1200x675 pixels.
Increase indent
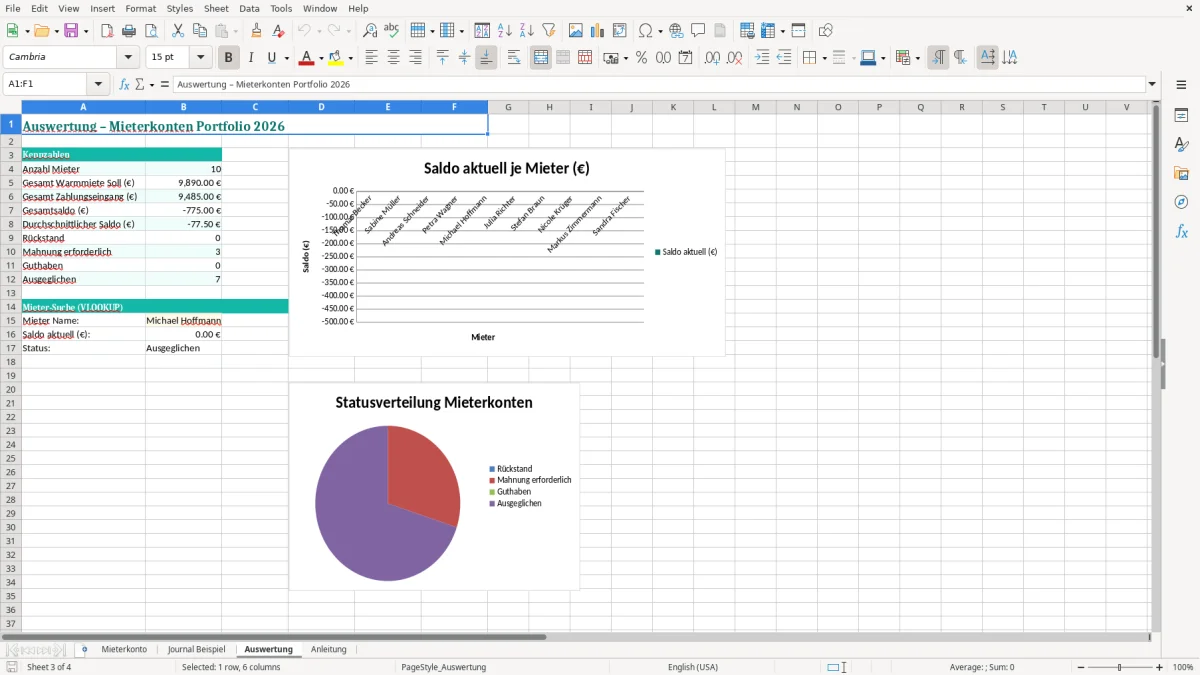pos(763,58)
